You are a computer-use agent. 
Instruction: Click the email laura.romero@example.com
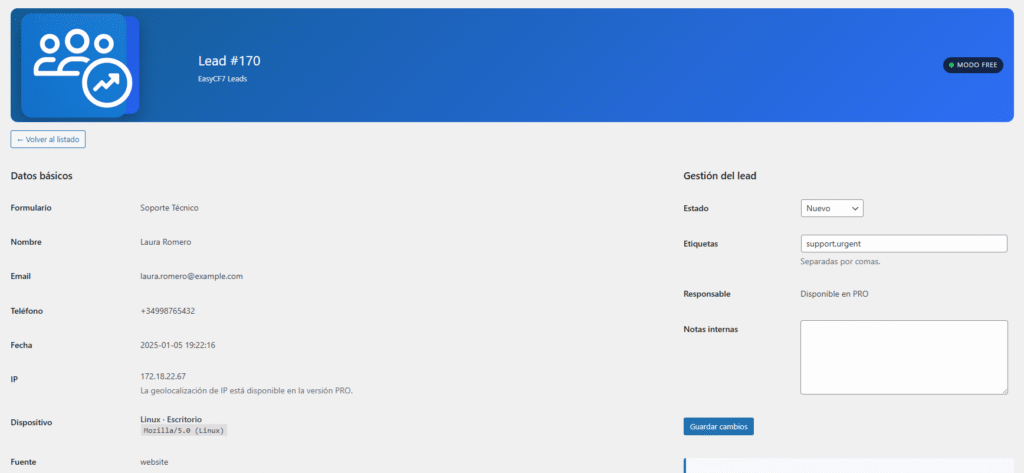coord(192,276)
